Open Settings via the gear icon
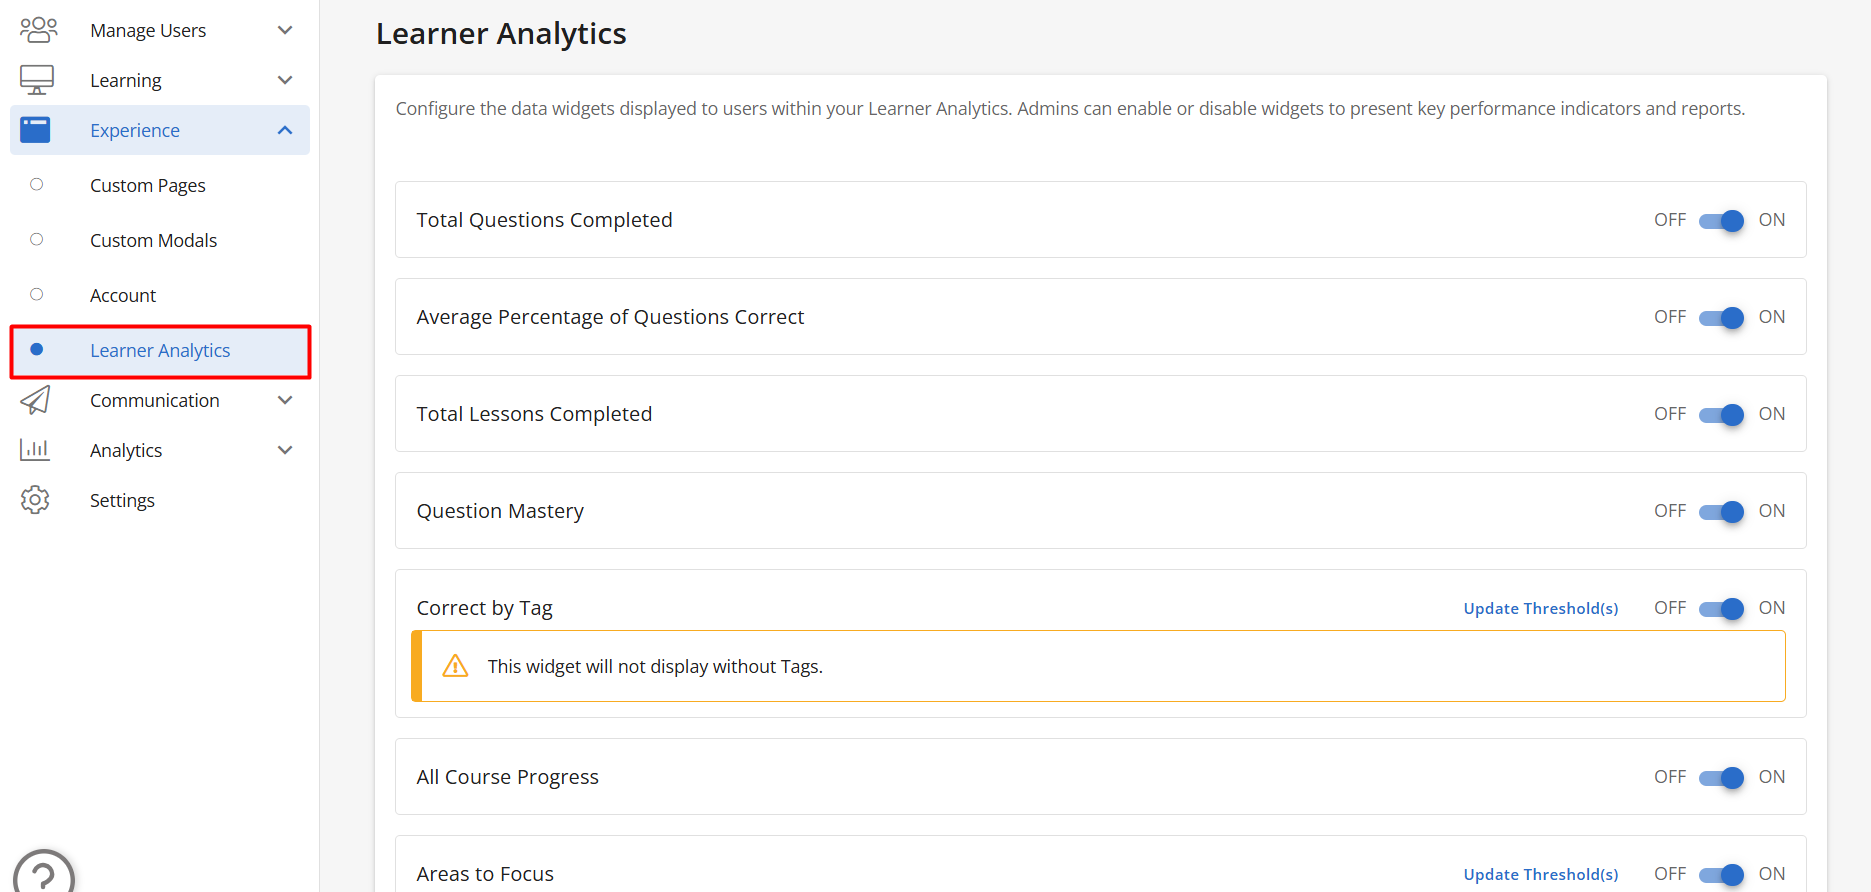This screenshot has height=892, width=1871. click(35, 500)
